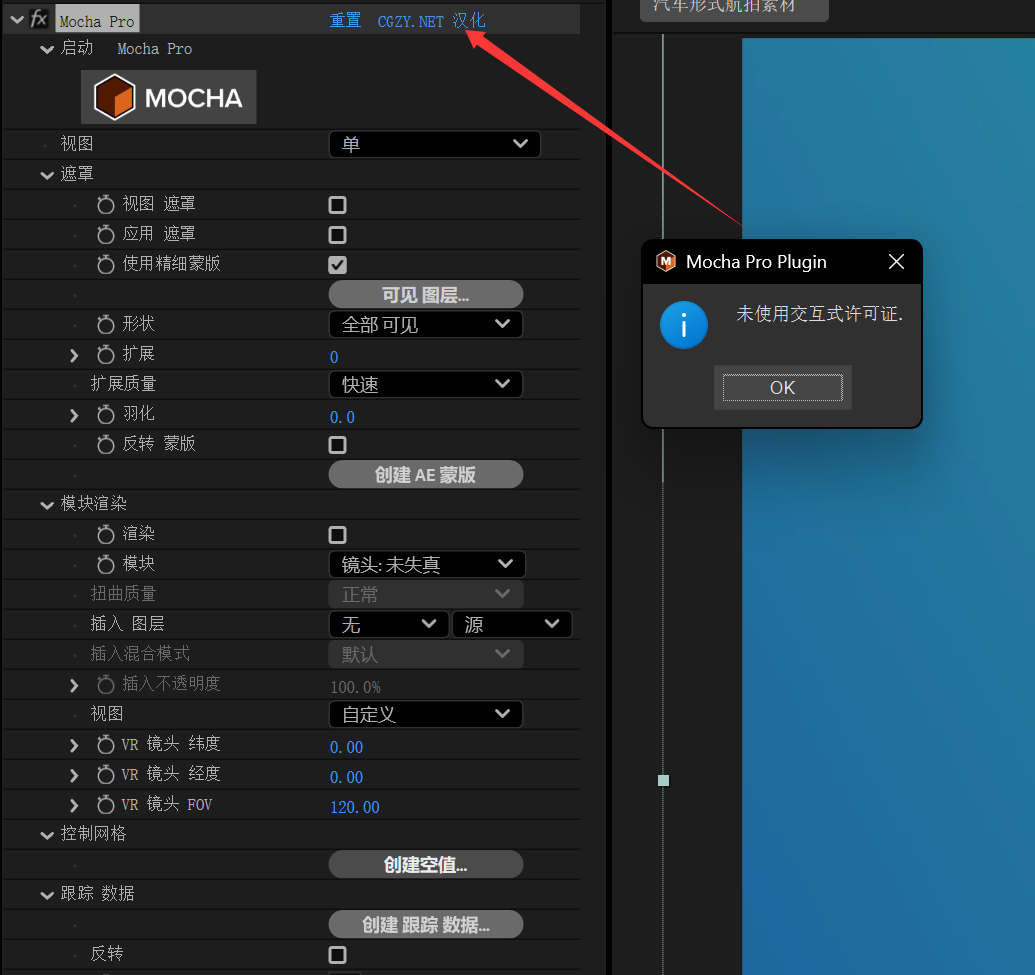The height and width of the screenshot is (975, 1035).
Task: Open the 视图 dropdown showing 单
Action: pyautogui.click(x=434, y=143)
